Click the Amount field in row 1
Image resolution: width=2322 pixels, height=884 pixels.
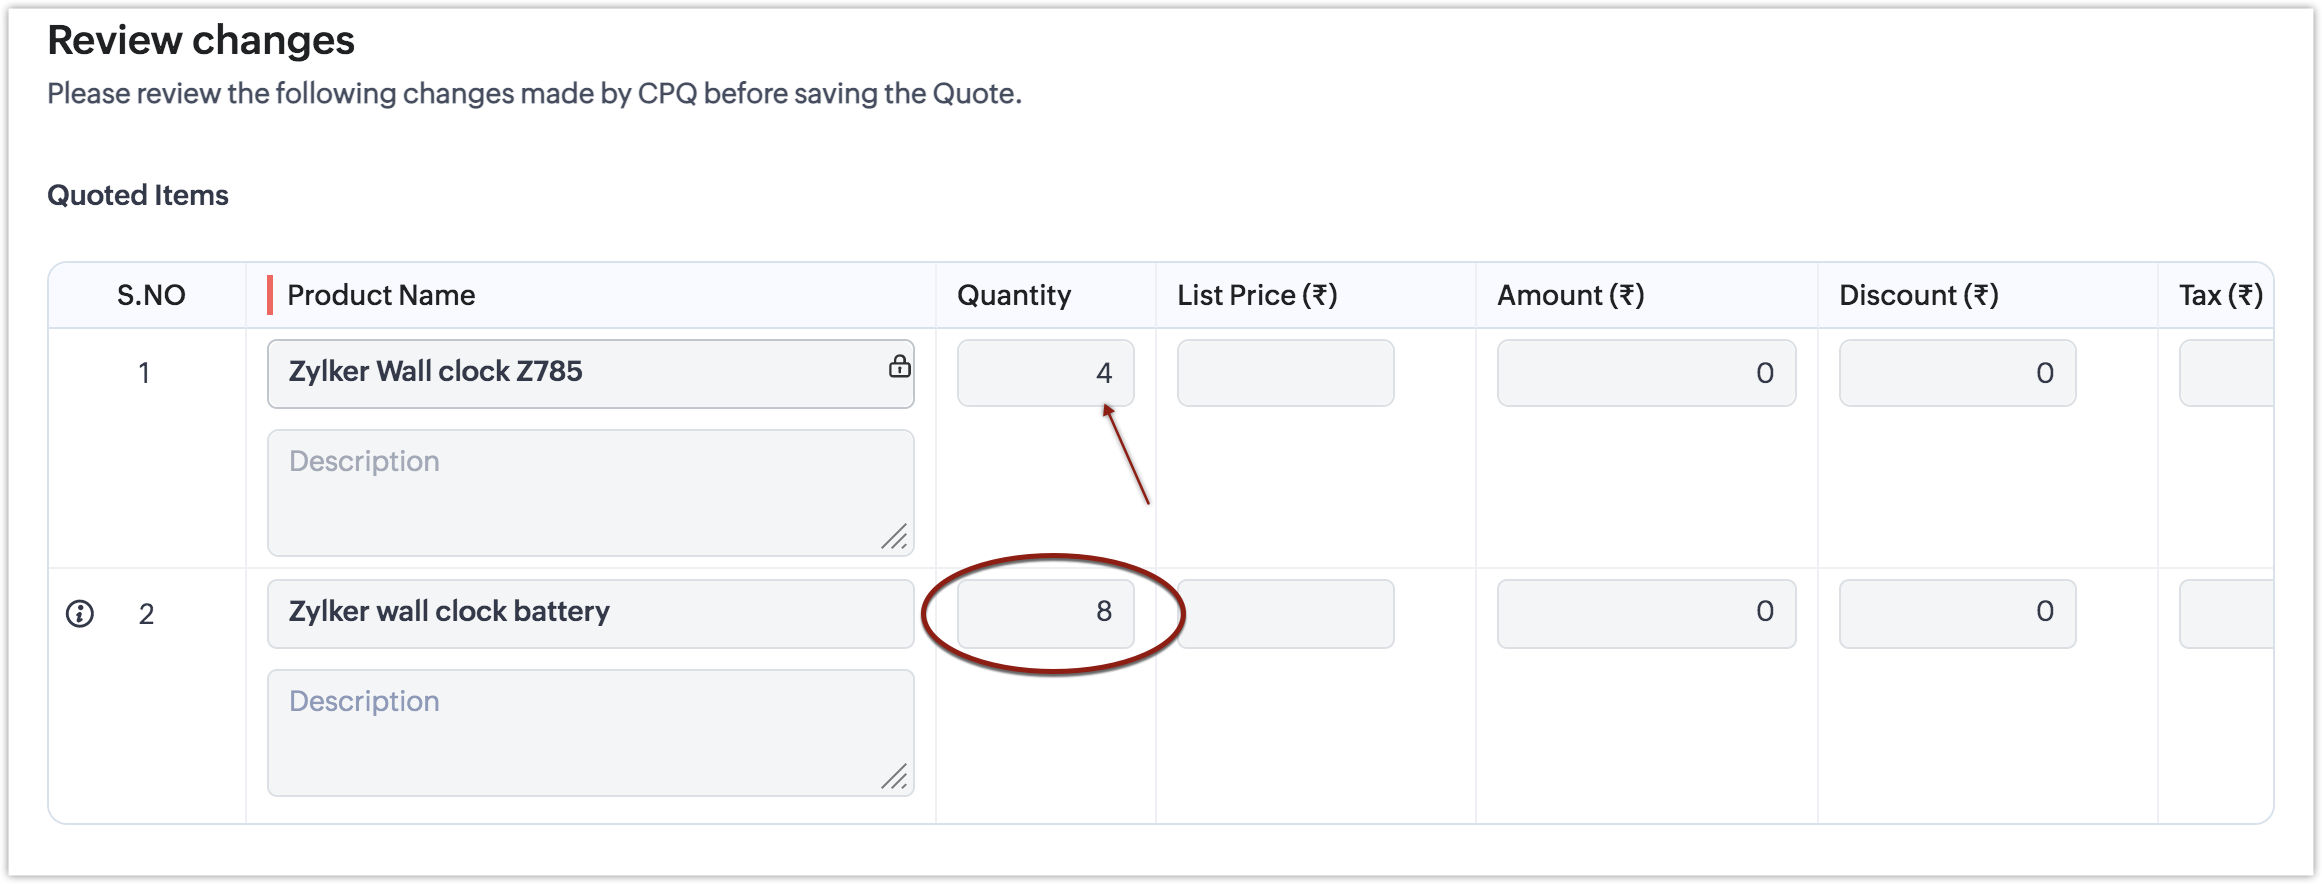1646,373
